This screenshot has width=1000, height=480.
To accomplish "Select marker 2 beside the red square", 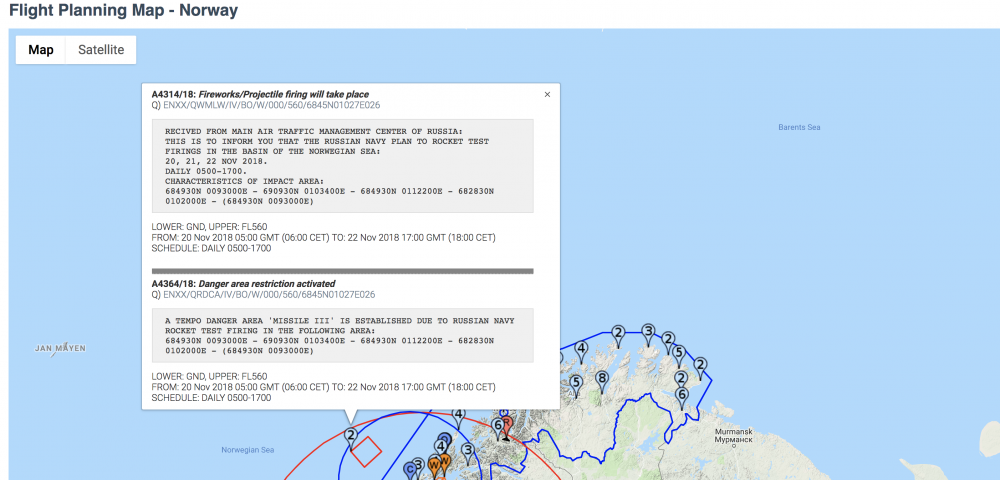I will point(351,435).
